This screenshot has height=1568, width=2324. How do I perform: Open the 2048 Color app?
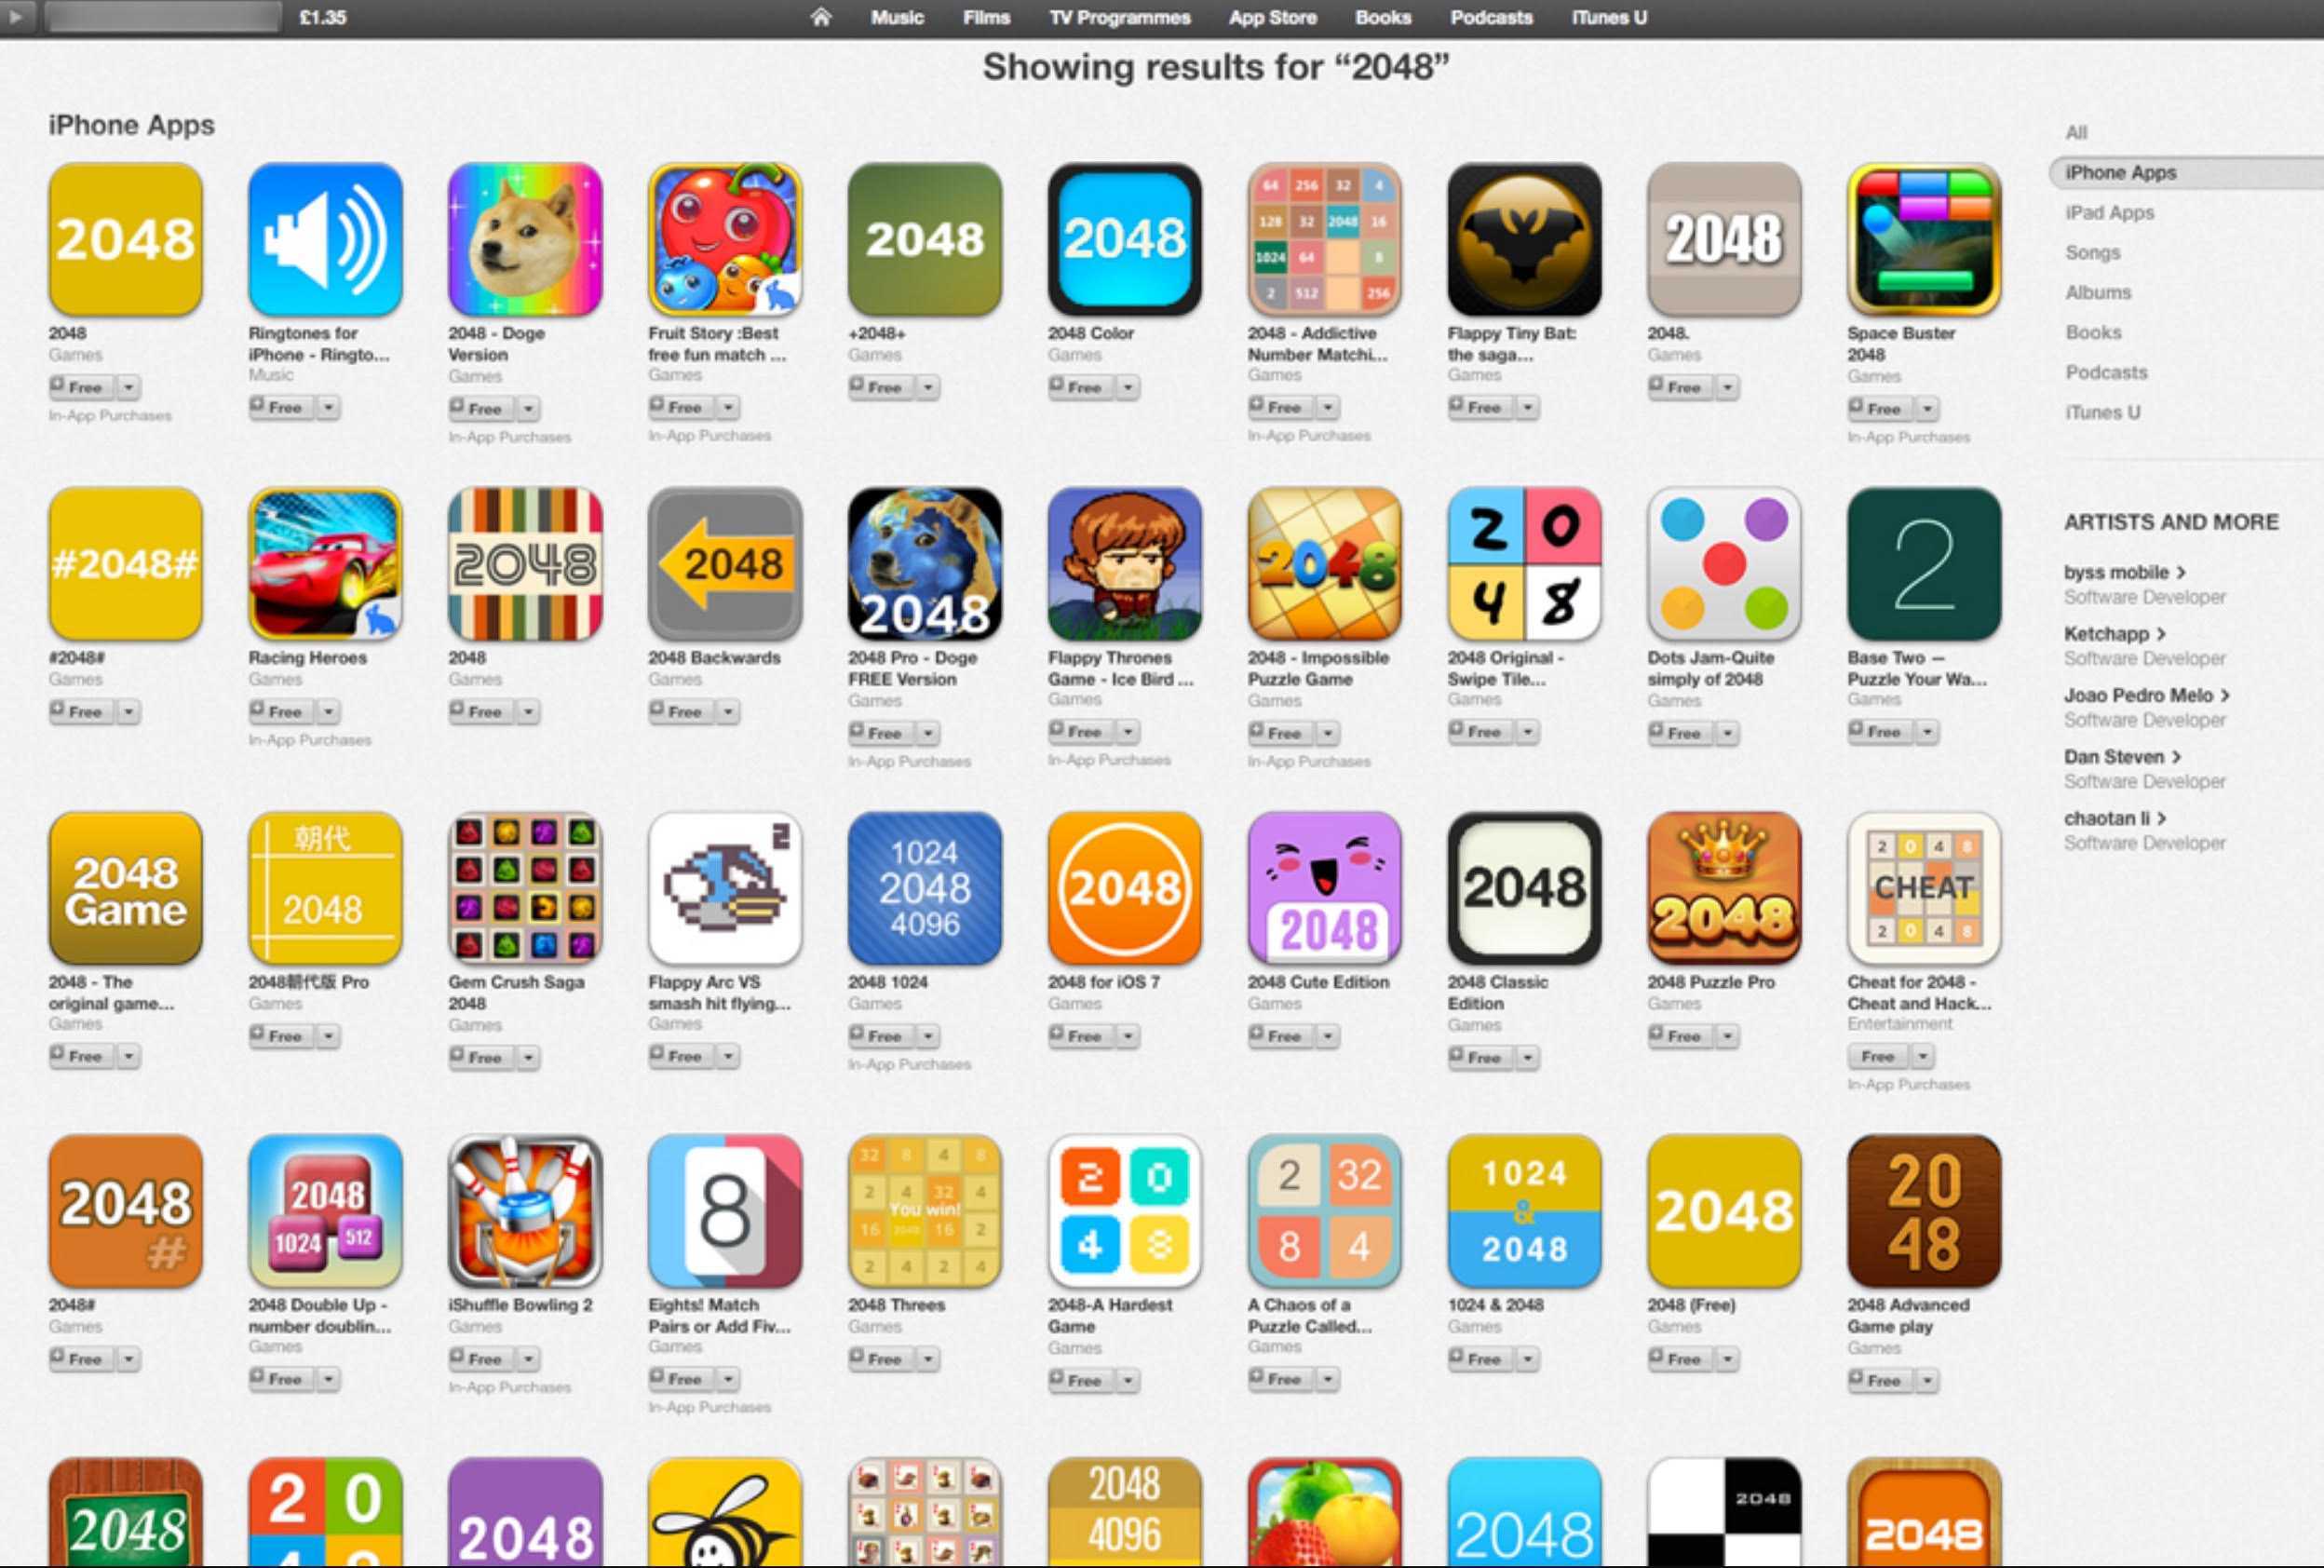pyautogui.click(x=1122, y=241)
